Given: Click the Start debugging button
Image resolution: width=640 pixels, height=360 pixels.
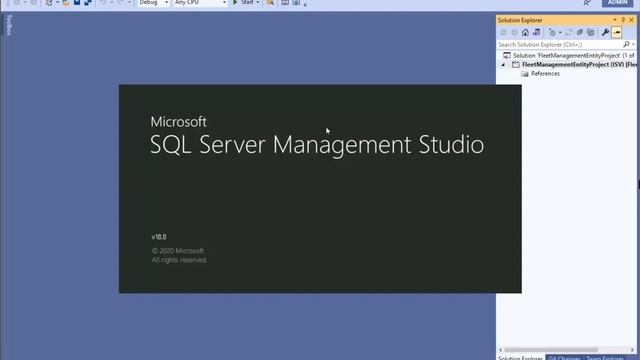Looking at the screenshot, I should point(243,2).
